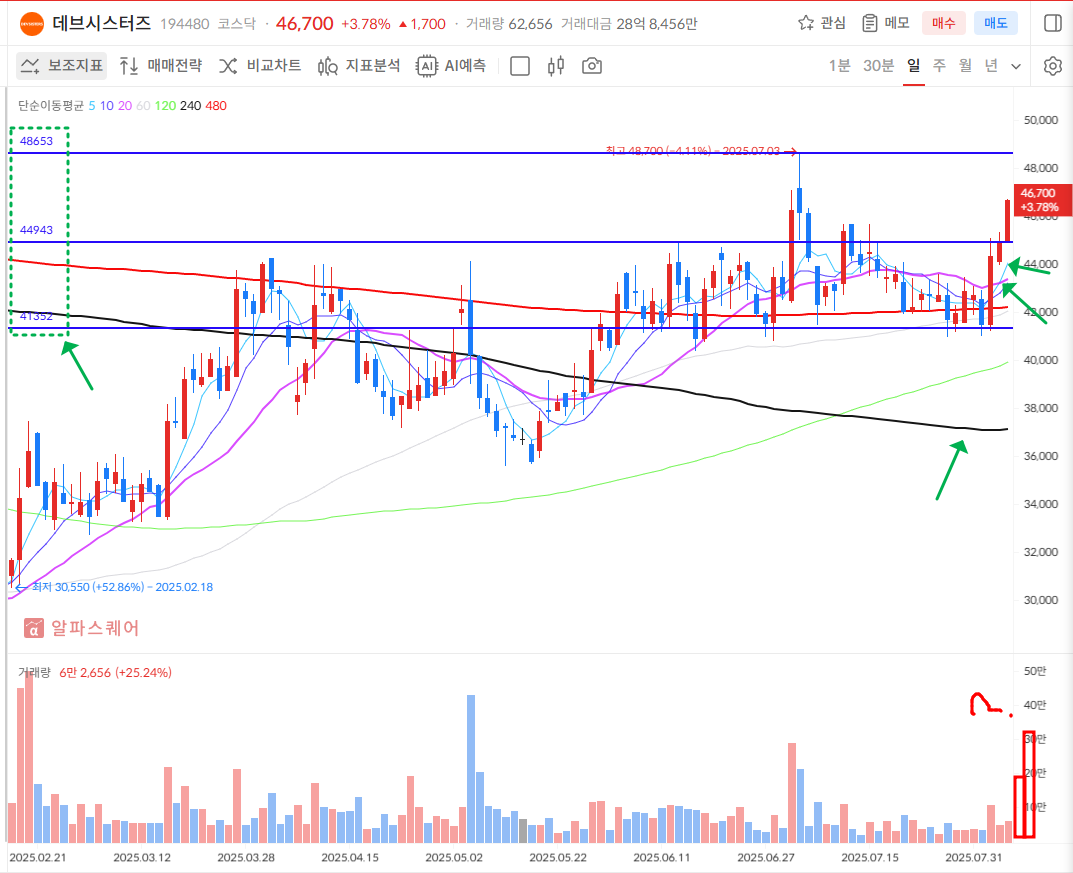Click the 거래량 62,656 header value
The width and height of the screenshot is (1073, 873).
[x=509, y=24]
